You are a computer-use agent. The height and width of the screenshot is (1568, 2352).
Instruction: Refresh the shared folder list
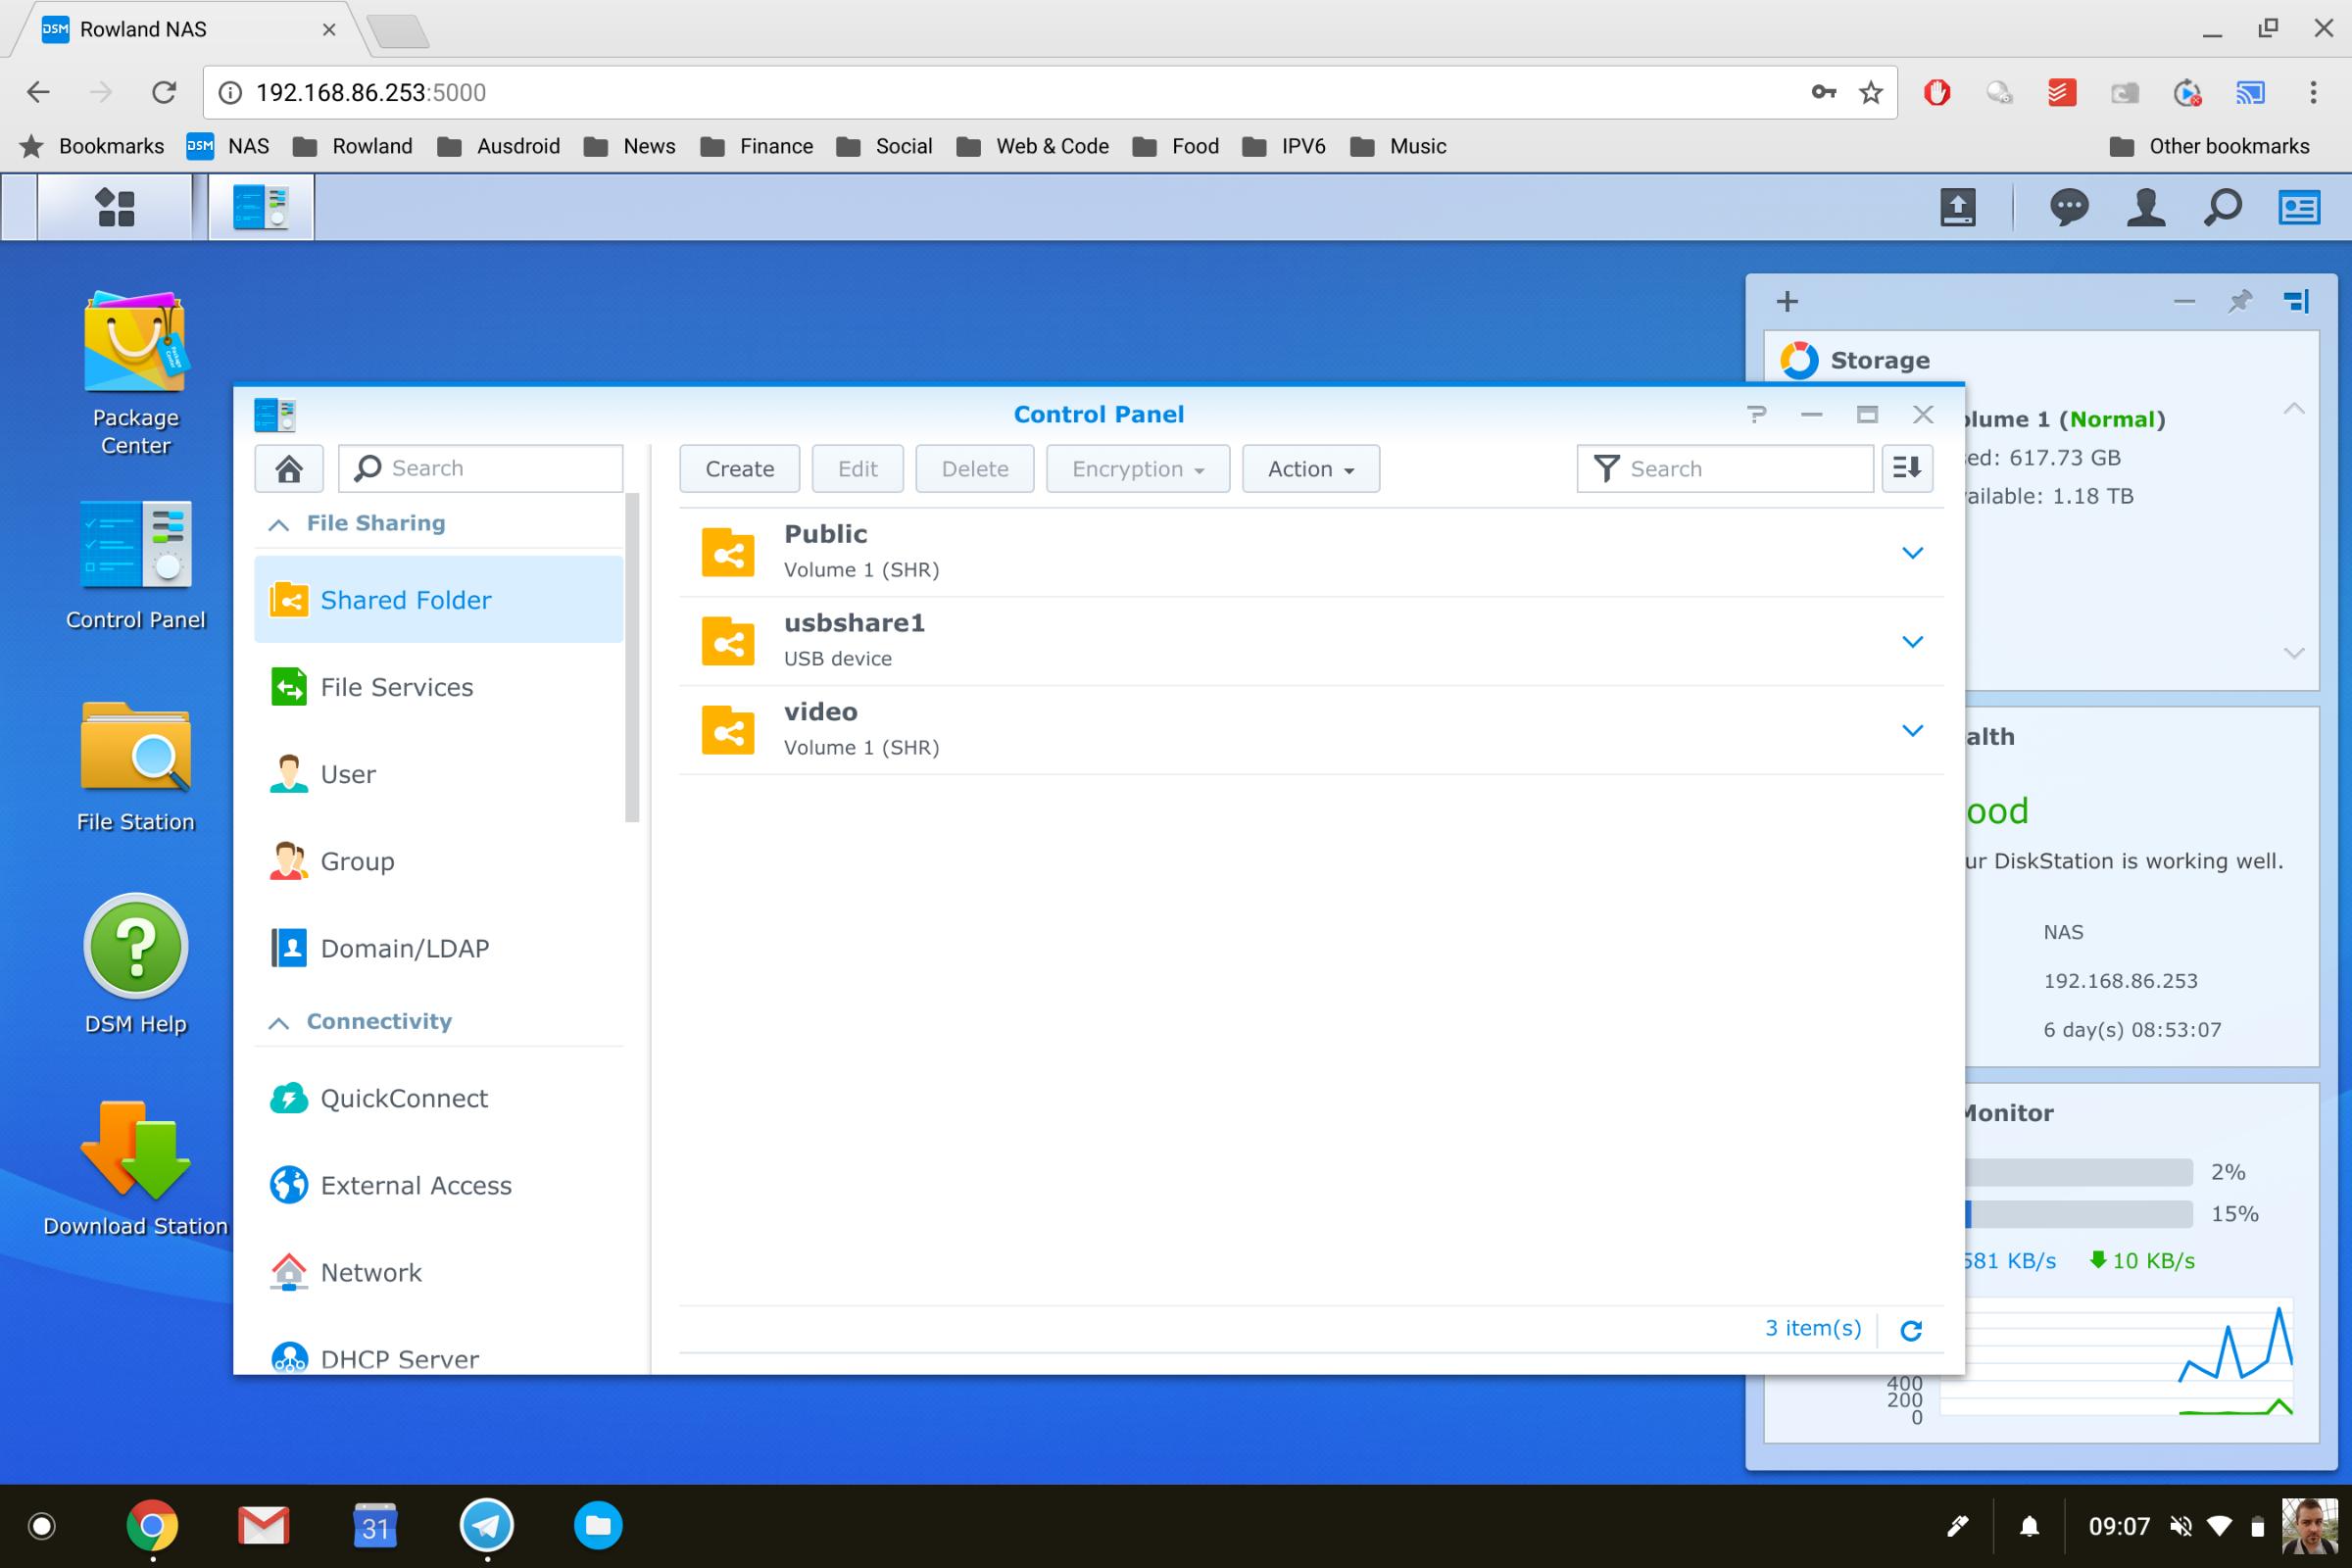pyautogui.click(x=1911, y=1330)
